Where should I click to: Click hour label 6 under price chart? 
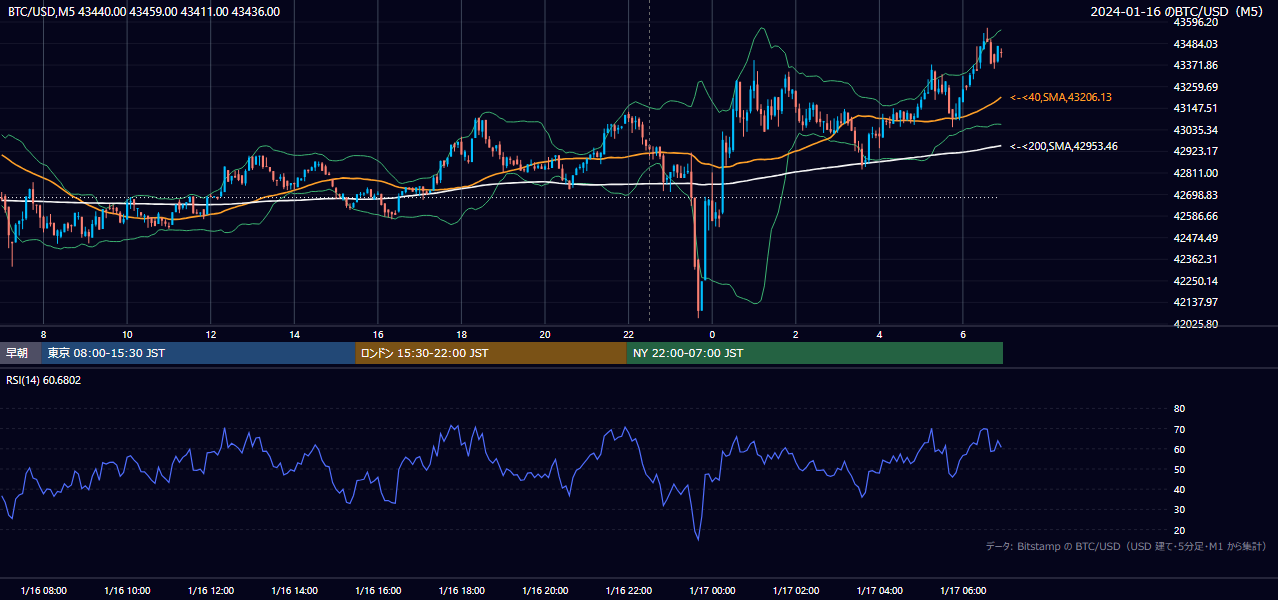point(963,334)
